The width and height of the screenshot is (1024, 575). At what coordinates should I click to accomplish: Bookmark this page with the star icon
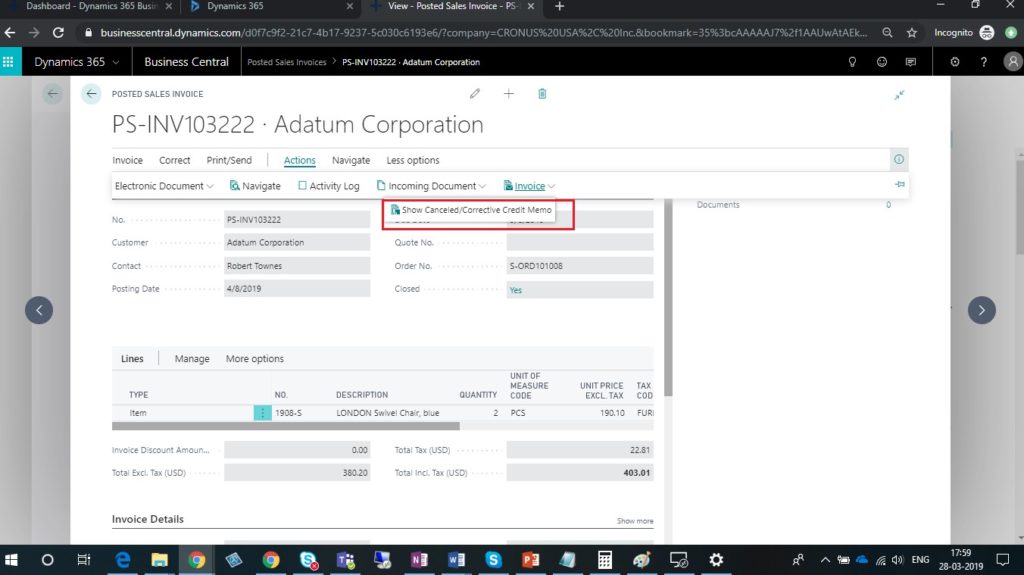pos(912,33)
